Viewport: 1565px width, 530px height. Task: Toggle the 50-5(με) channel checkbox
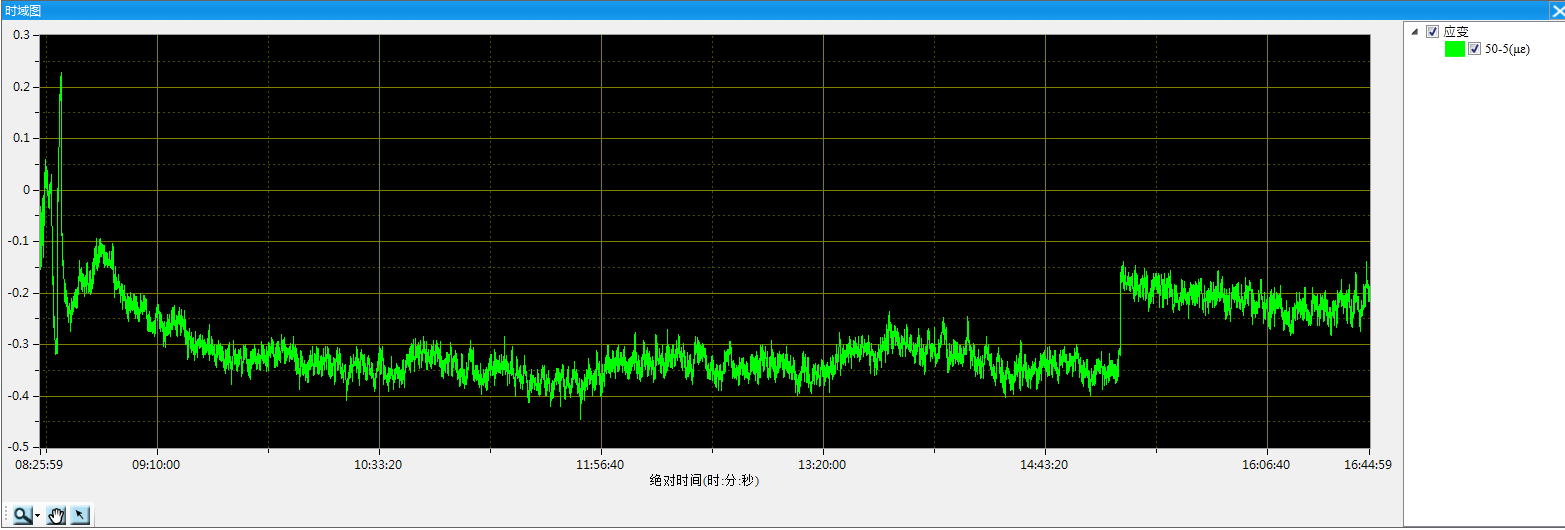[x=1474, y=49]
